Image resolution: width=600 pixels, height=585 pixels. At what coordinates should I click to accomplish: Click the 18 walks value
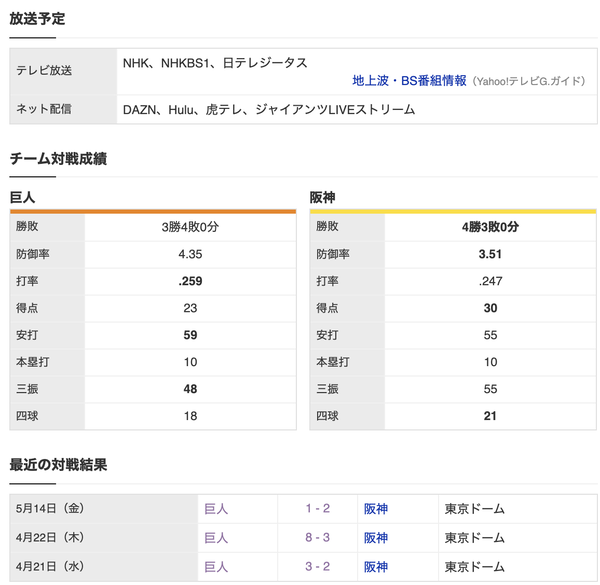pos(190,416)
